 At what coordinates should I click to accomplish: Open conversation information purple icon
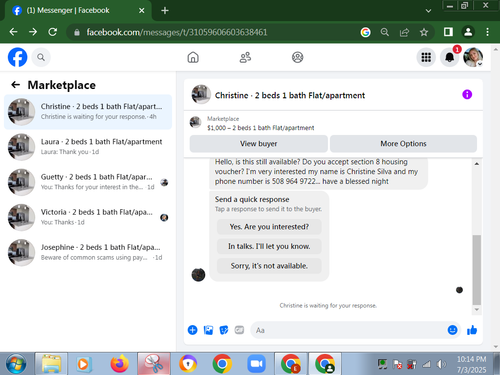click(467, 95)
